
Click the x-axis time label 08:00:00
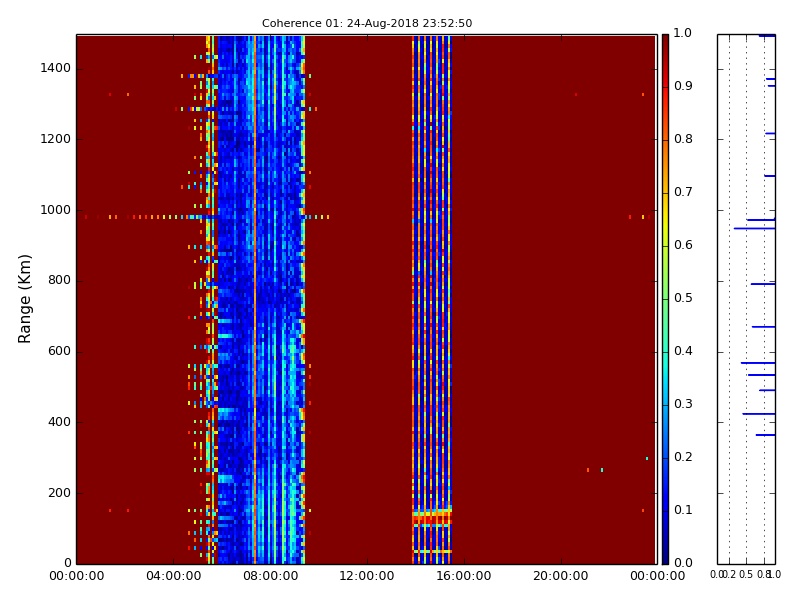[x=270, y=577]
